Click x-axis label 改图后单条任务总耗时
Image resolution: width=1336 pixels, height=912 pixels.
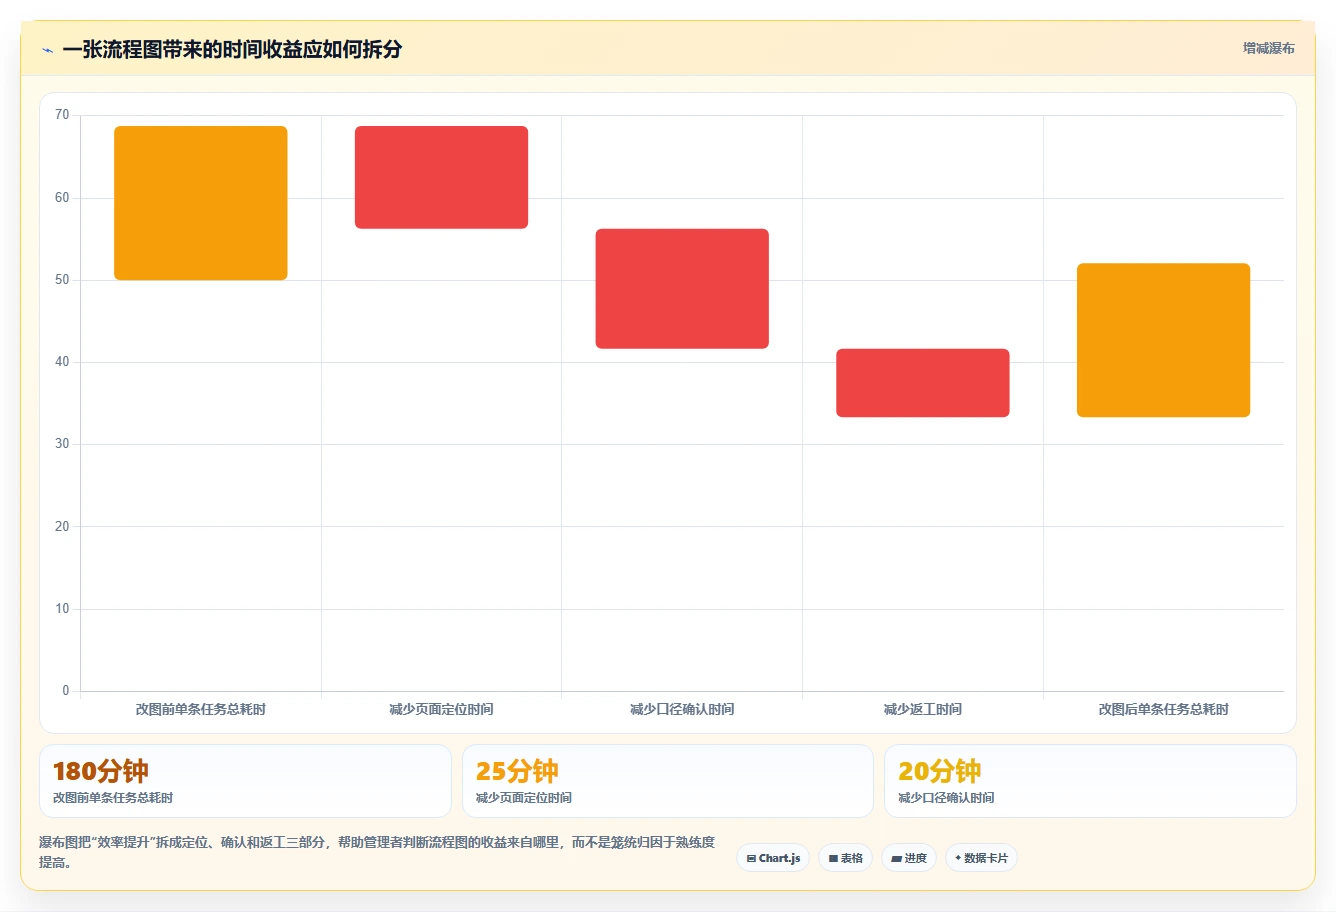click(1163, 709)
